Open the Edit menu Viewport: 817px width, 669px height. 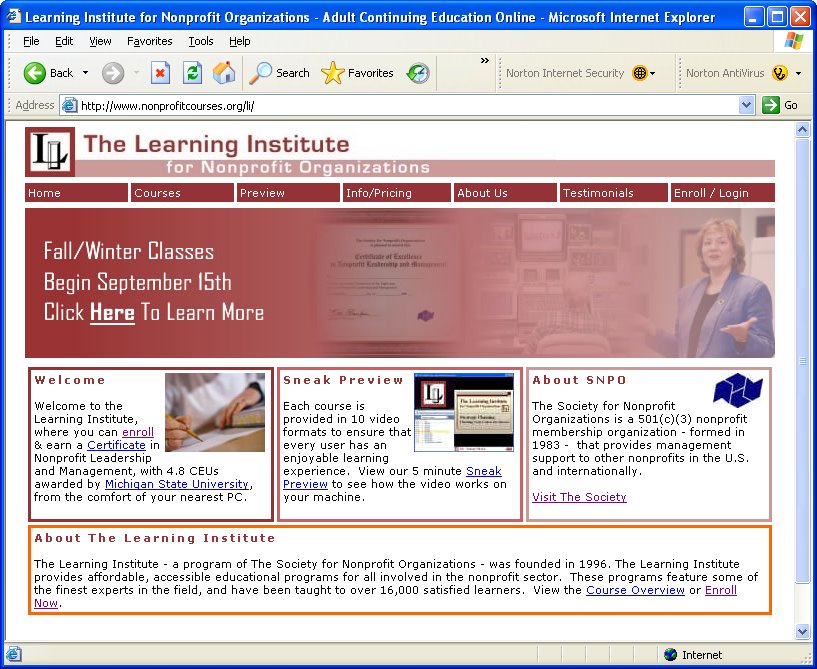click(64, 41)
